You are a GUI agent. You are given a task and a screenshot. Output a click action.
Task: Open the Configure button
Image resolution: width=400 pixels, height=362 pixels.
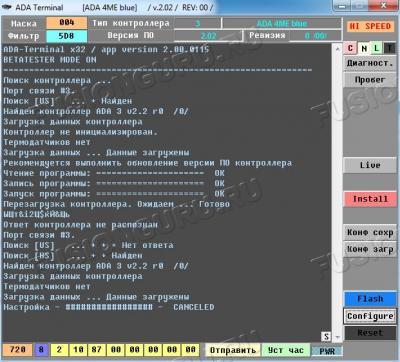tap(370, 316)
